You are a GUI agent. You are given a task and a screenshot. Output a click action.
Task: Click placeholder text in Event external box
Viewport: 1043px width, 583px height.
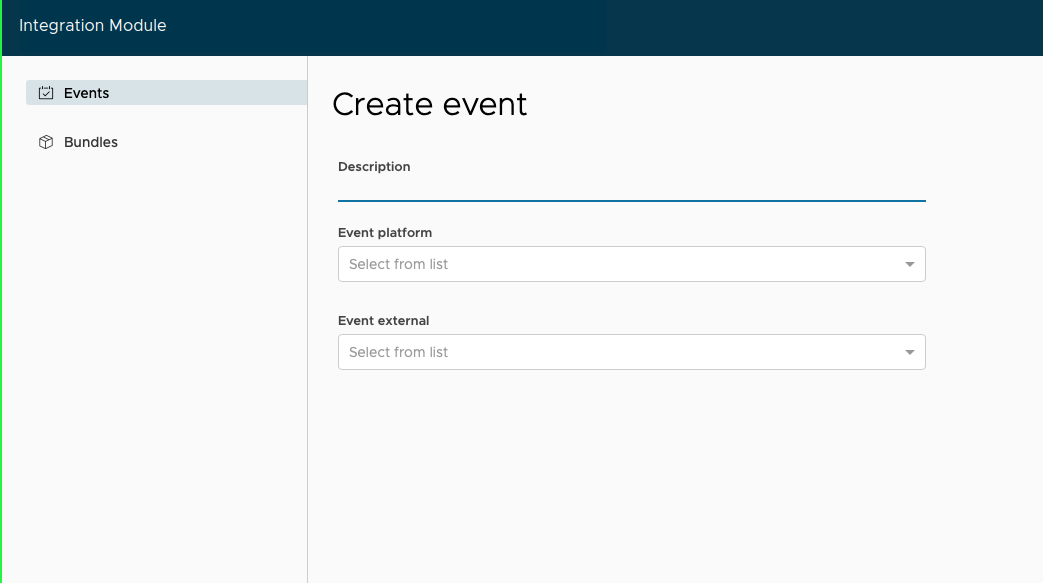coord(398,352)
